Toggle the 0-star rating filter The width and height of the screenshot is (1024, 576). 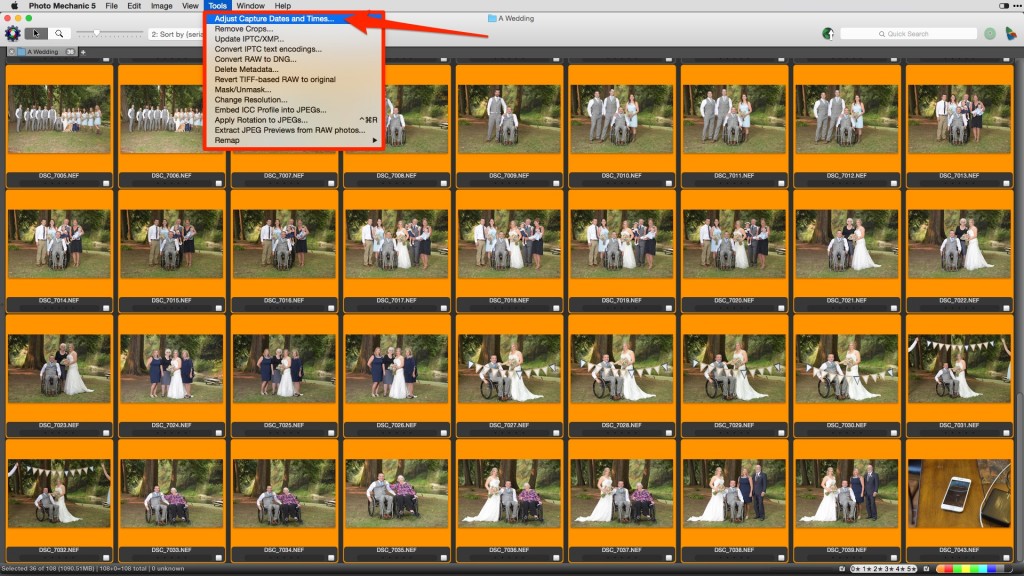(x=855, y=568)
